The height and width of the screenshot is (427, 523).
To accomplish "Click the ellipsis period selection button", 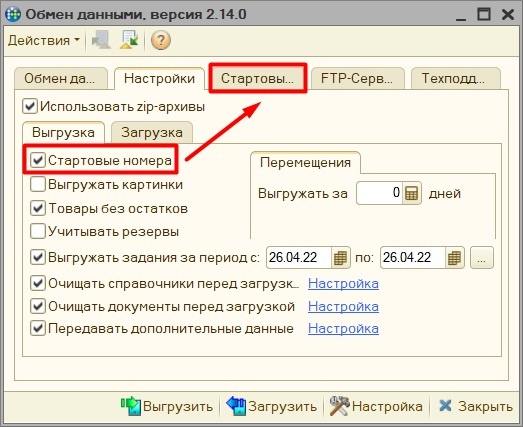I will coord(482,258).
